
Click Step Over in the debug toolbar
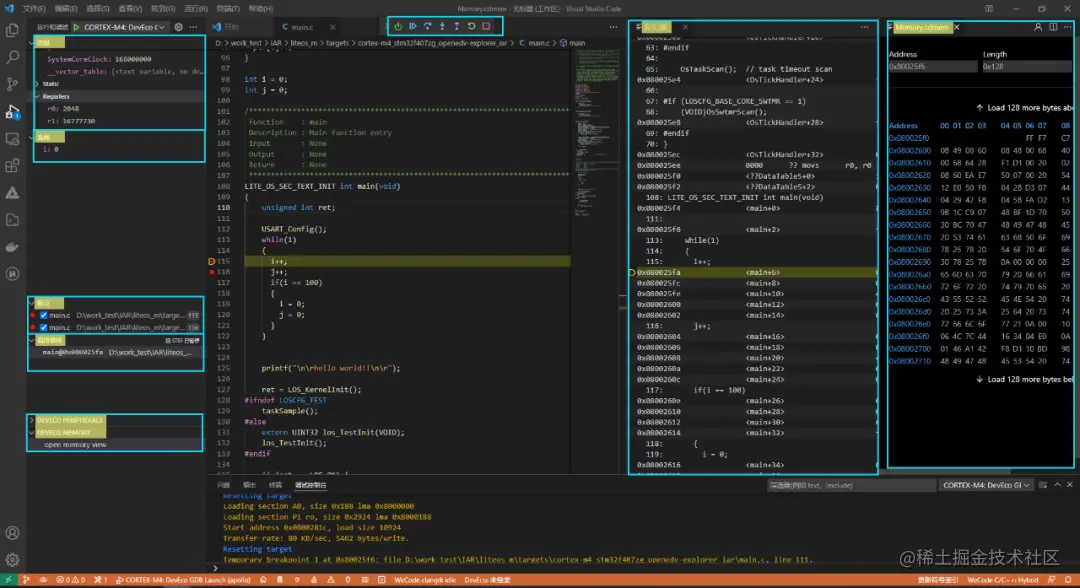[428, 26]
